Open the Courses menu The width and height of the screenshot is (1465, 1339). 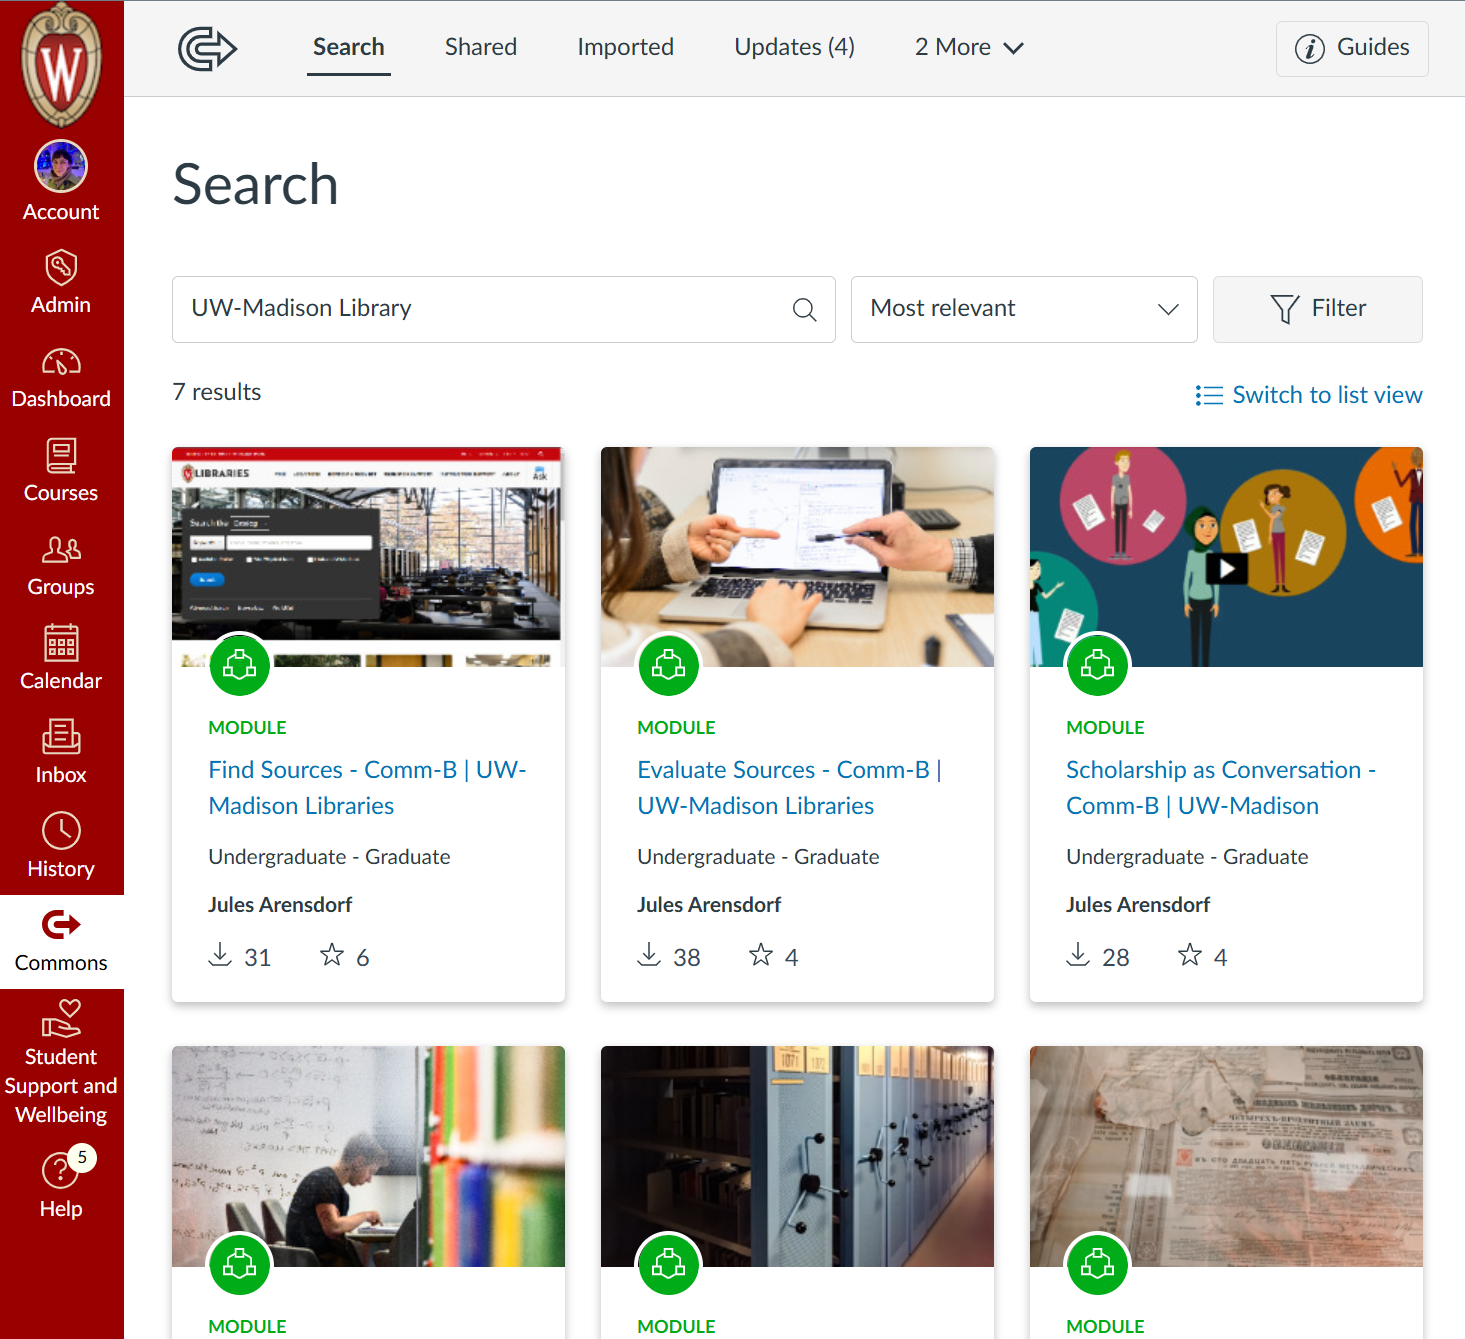[61, 472]
